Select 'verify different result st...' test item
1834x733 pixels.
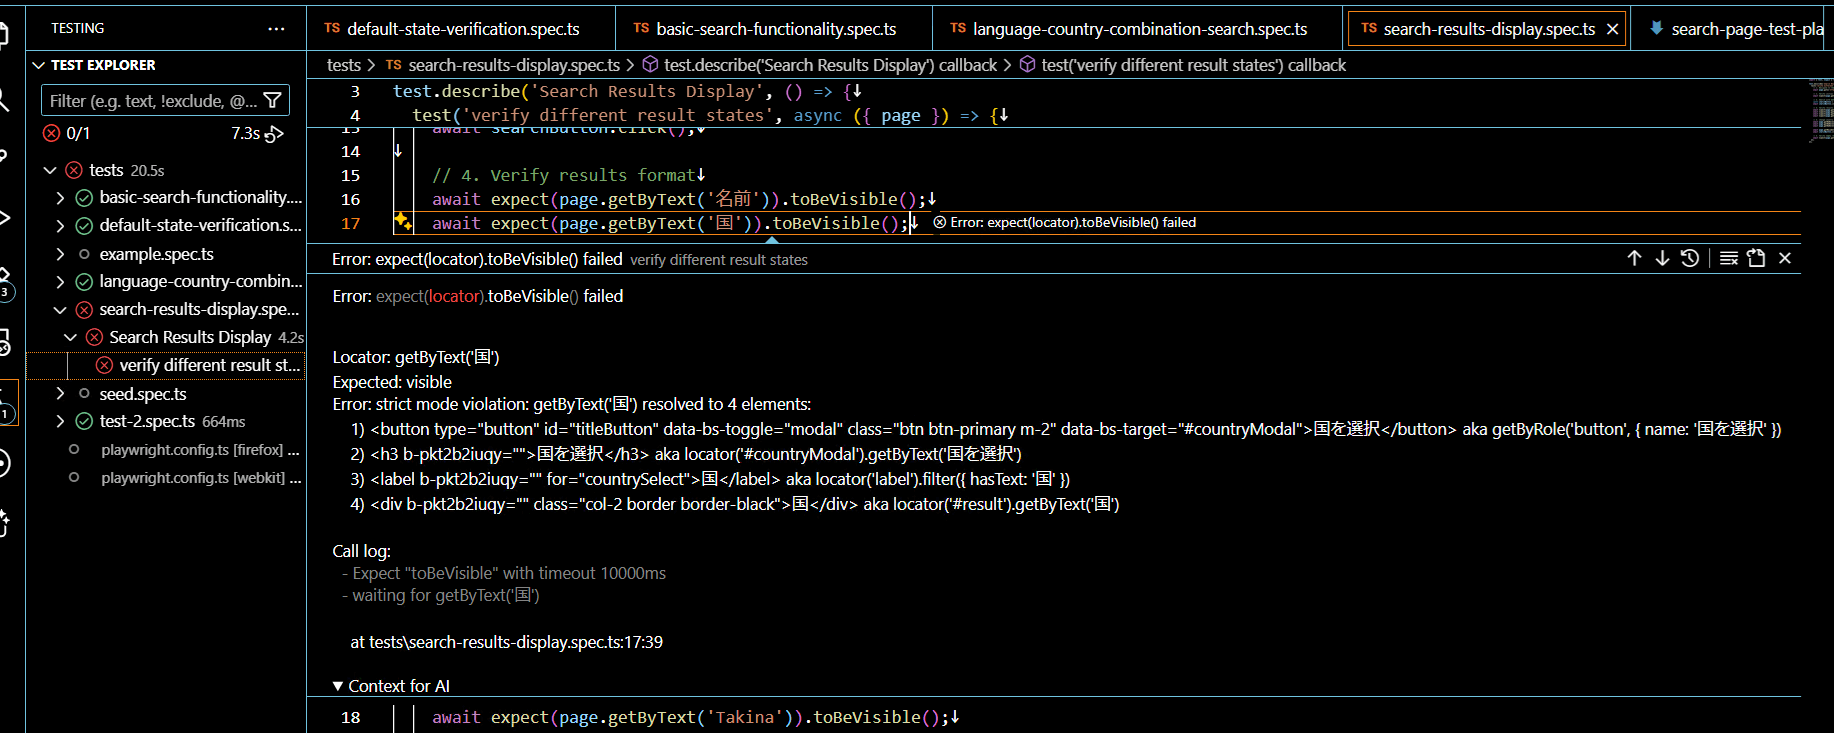pyautogui.click(x=209, y=365)
